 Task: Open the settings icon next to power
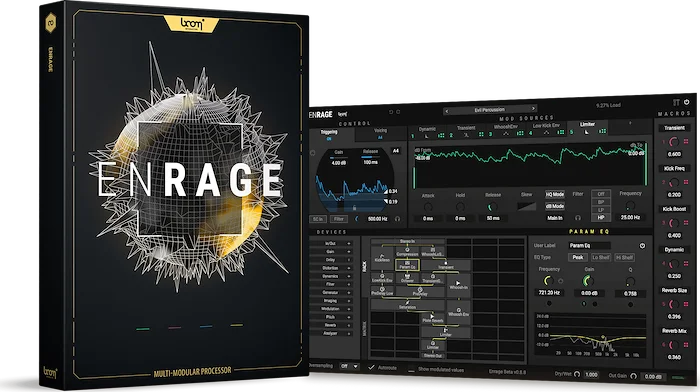pyautogui.click(x=676, y=103)
